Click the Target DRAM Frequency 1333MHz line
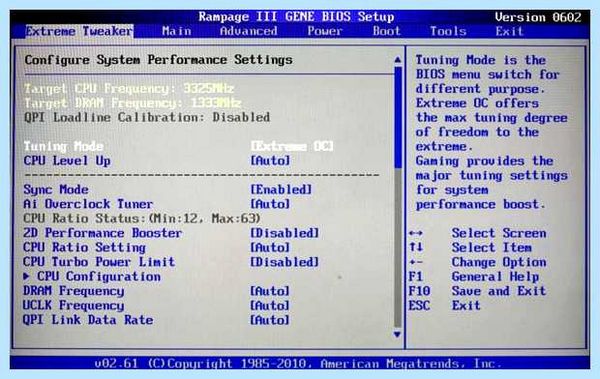 [x=132, y=103]
